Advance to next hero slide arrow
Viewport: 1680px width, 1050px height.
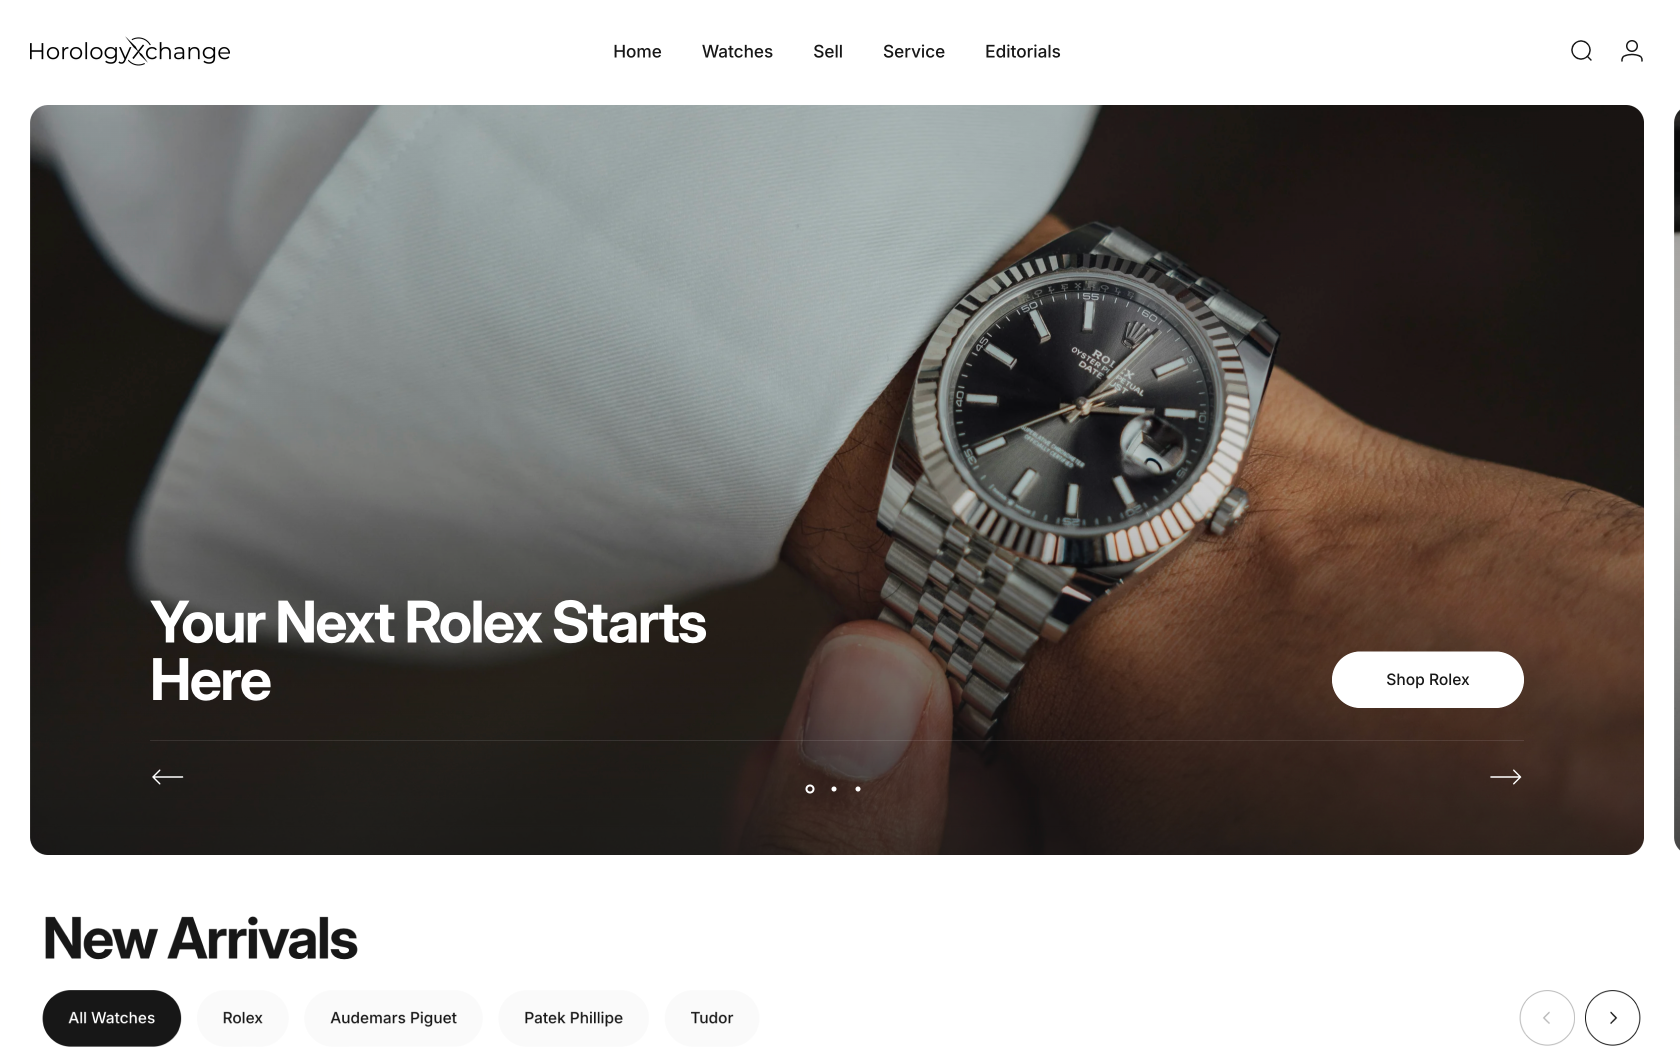(x=1506, y=777)
